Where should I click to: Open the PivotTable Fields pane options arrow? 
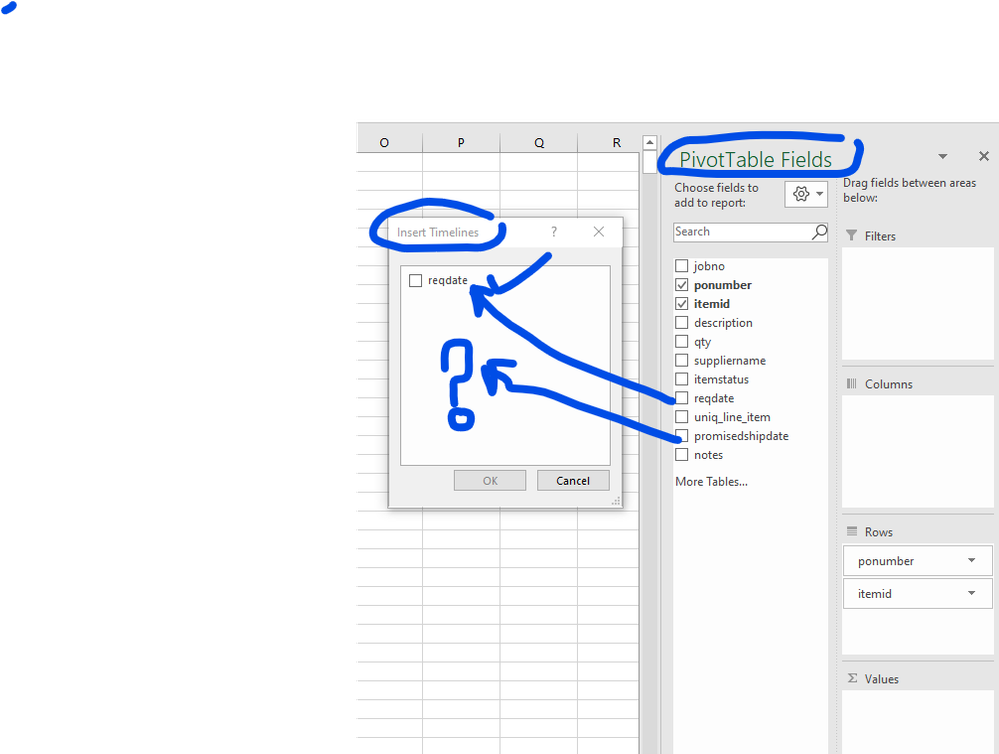click(941, 156)
